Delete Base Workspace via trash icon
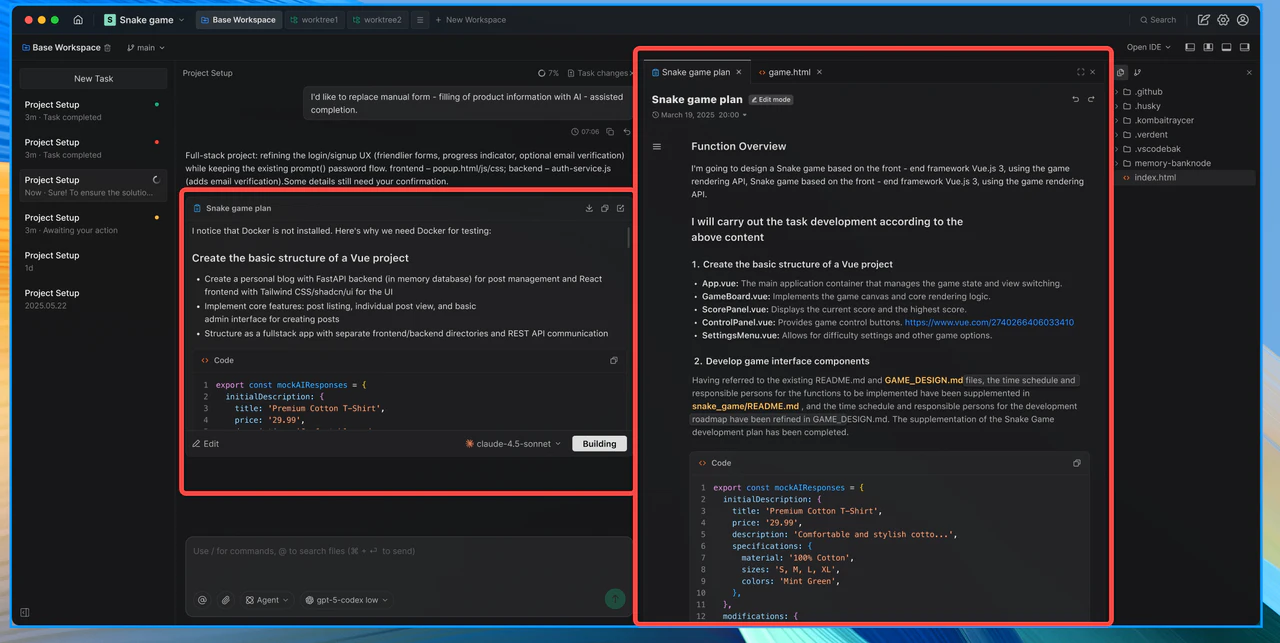 click(x=108, y=47)
